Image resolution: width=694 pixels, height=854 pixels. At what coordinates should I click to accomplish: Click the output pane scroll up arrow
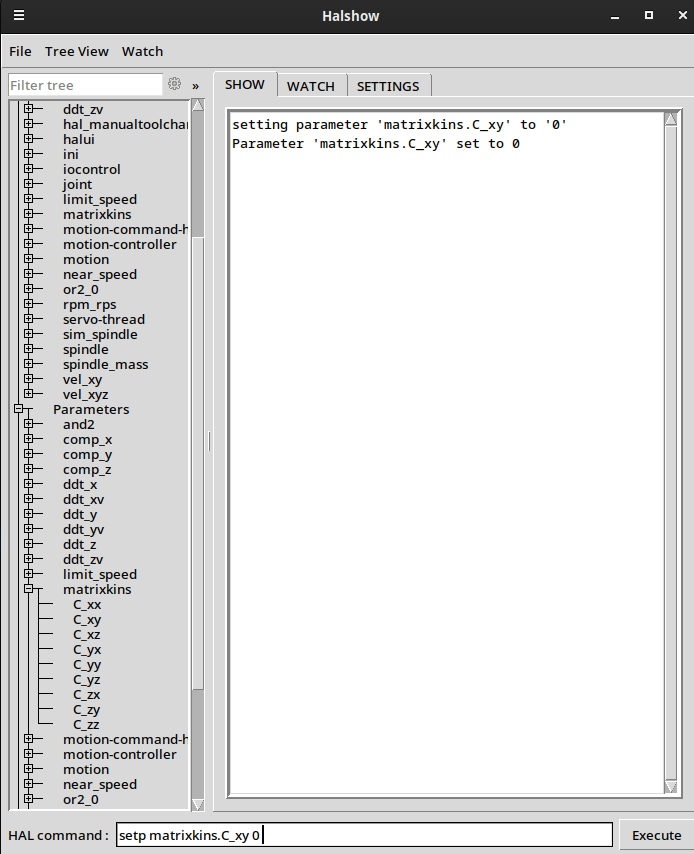click(x=671, y=120)
